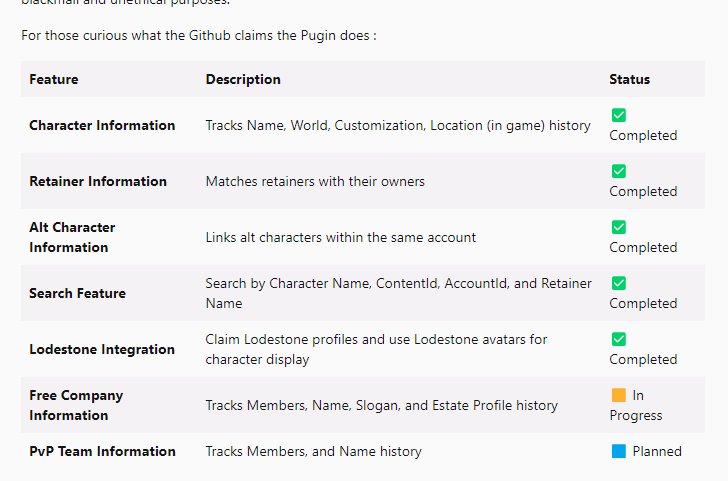The image size is (728, 481).
Task: Select the Character Information feature name
Action: point(102,125)
